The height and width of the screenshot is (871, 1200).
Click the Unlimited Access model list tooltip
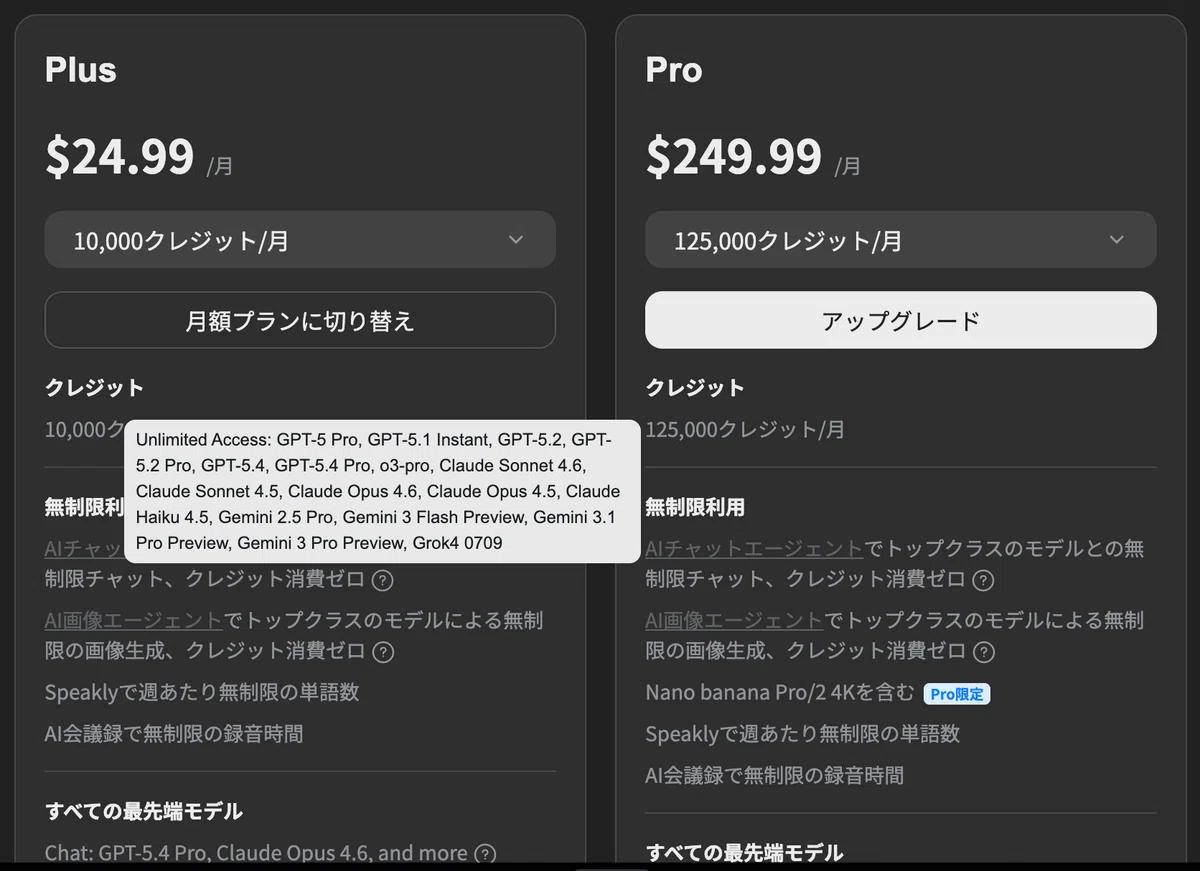point(382,491)
